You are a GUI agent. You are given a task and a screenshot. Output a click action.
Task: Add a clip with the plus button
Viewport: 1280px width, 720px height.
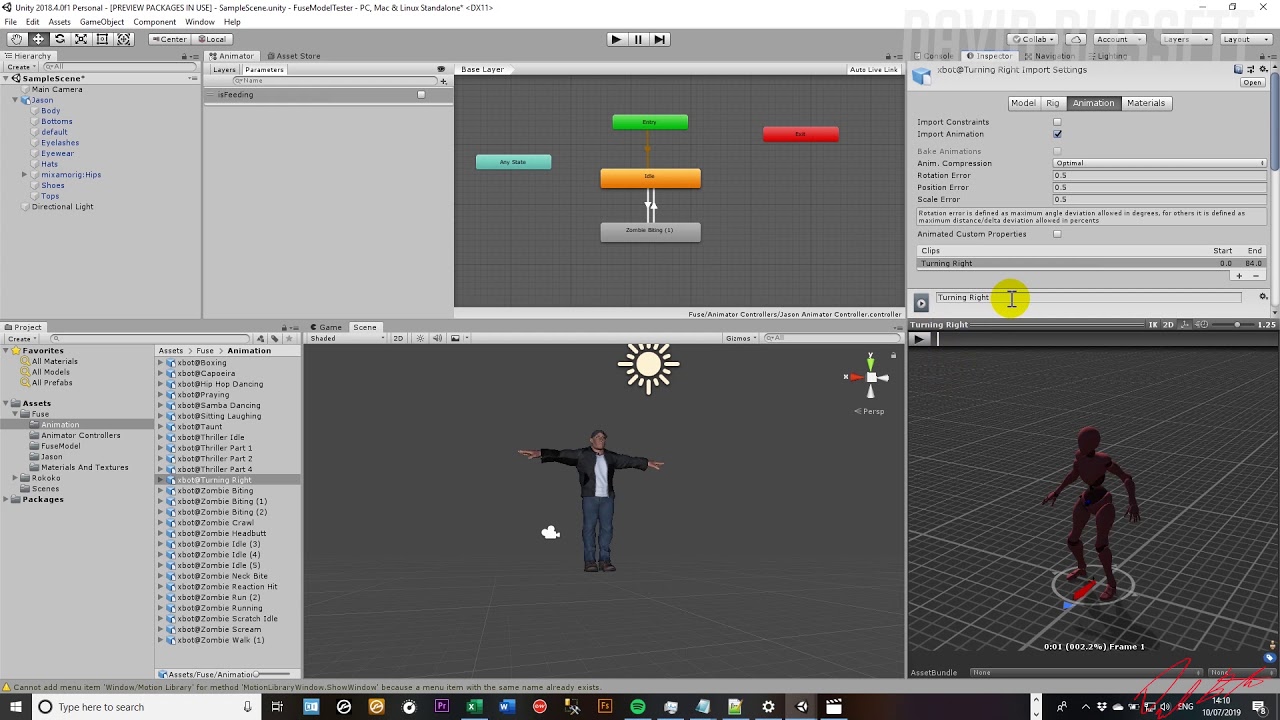tap(1239, 276)
